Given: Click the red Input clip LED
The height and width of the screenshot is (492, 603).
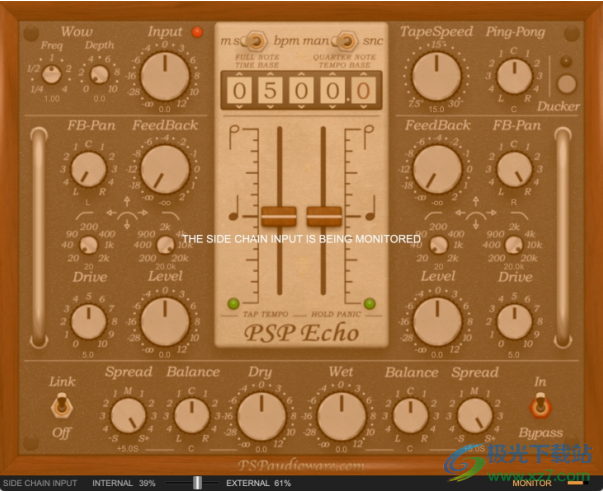Looking at the screenshot, I should (x=197, y=32).
